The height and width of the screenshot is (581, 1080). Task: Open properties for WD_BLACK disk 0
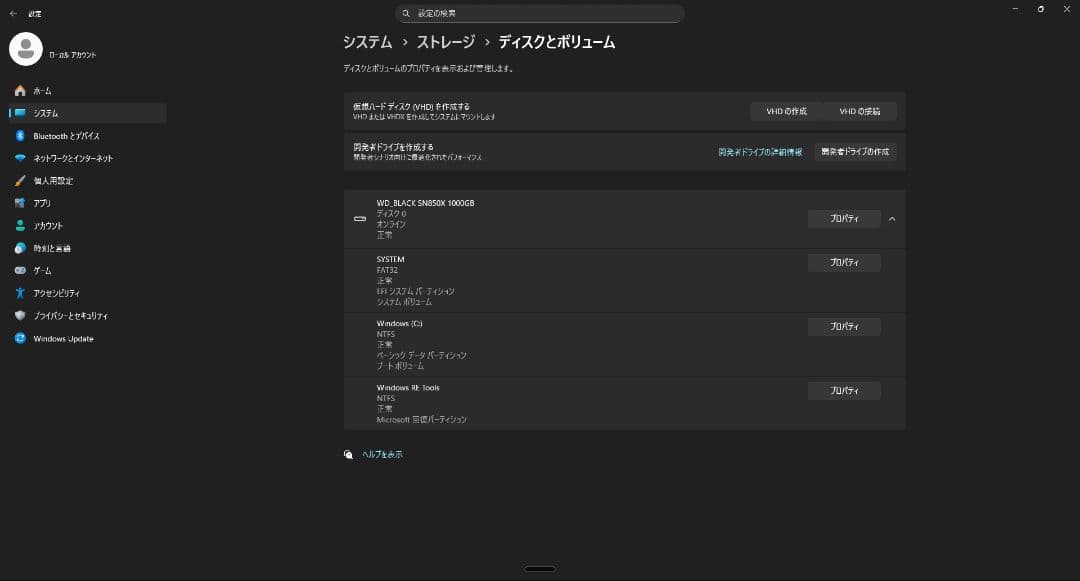(844, 218)
